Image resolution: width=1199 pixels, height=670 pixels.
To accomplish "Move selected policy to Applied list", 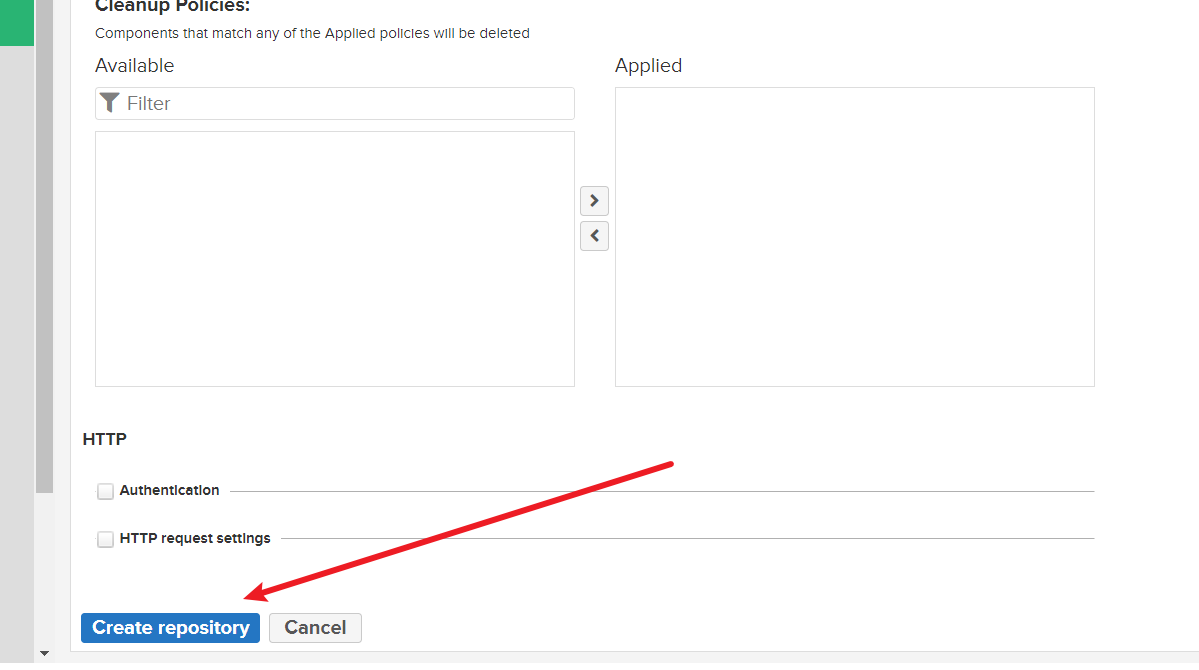I will click(594, 200).
